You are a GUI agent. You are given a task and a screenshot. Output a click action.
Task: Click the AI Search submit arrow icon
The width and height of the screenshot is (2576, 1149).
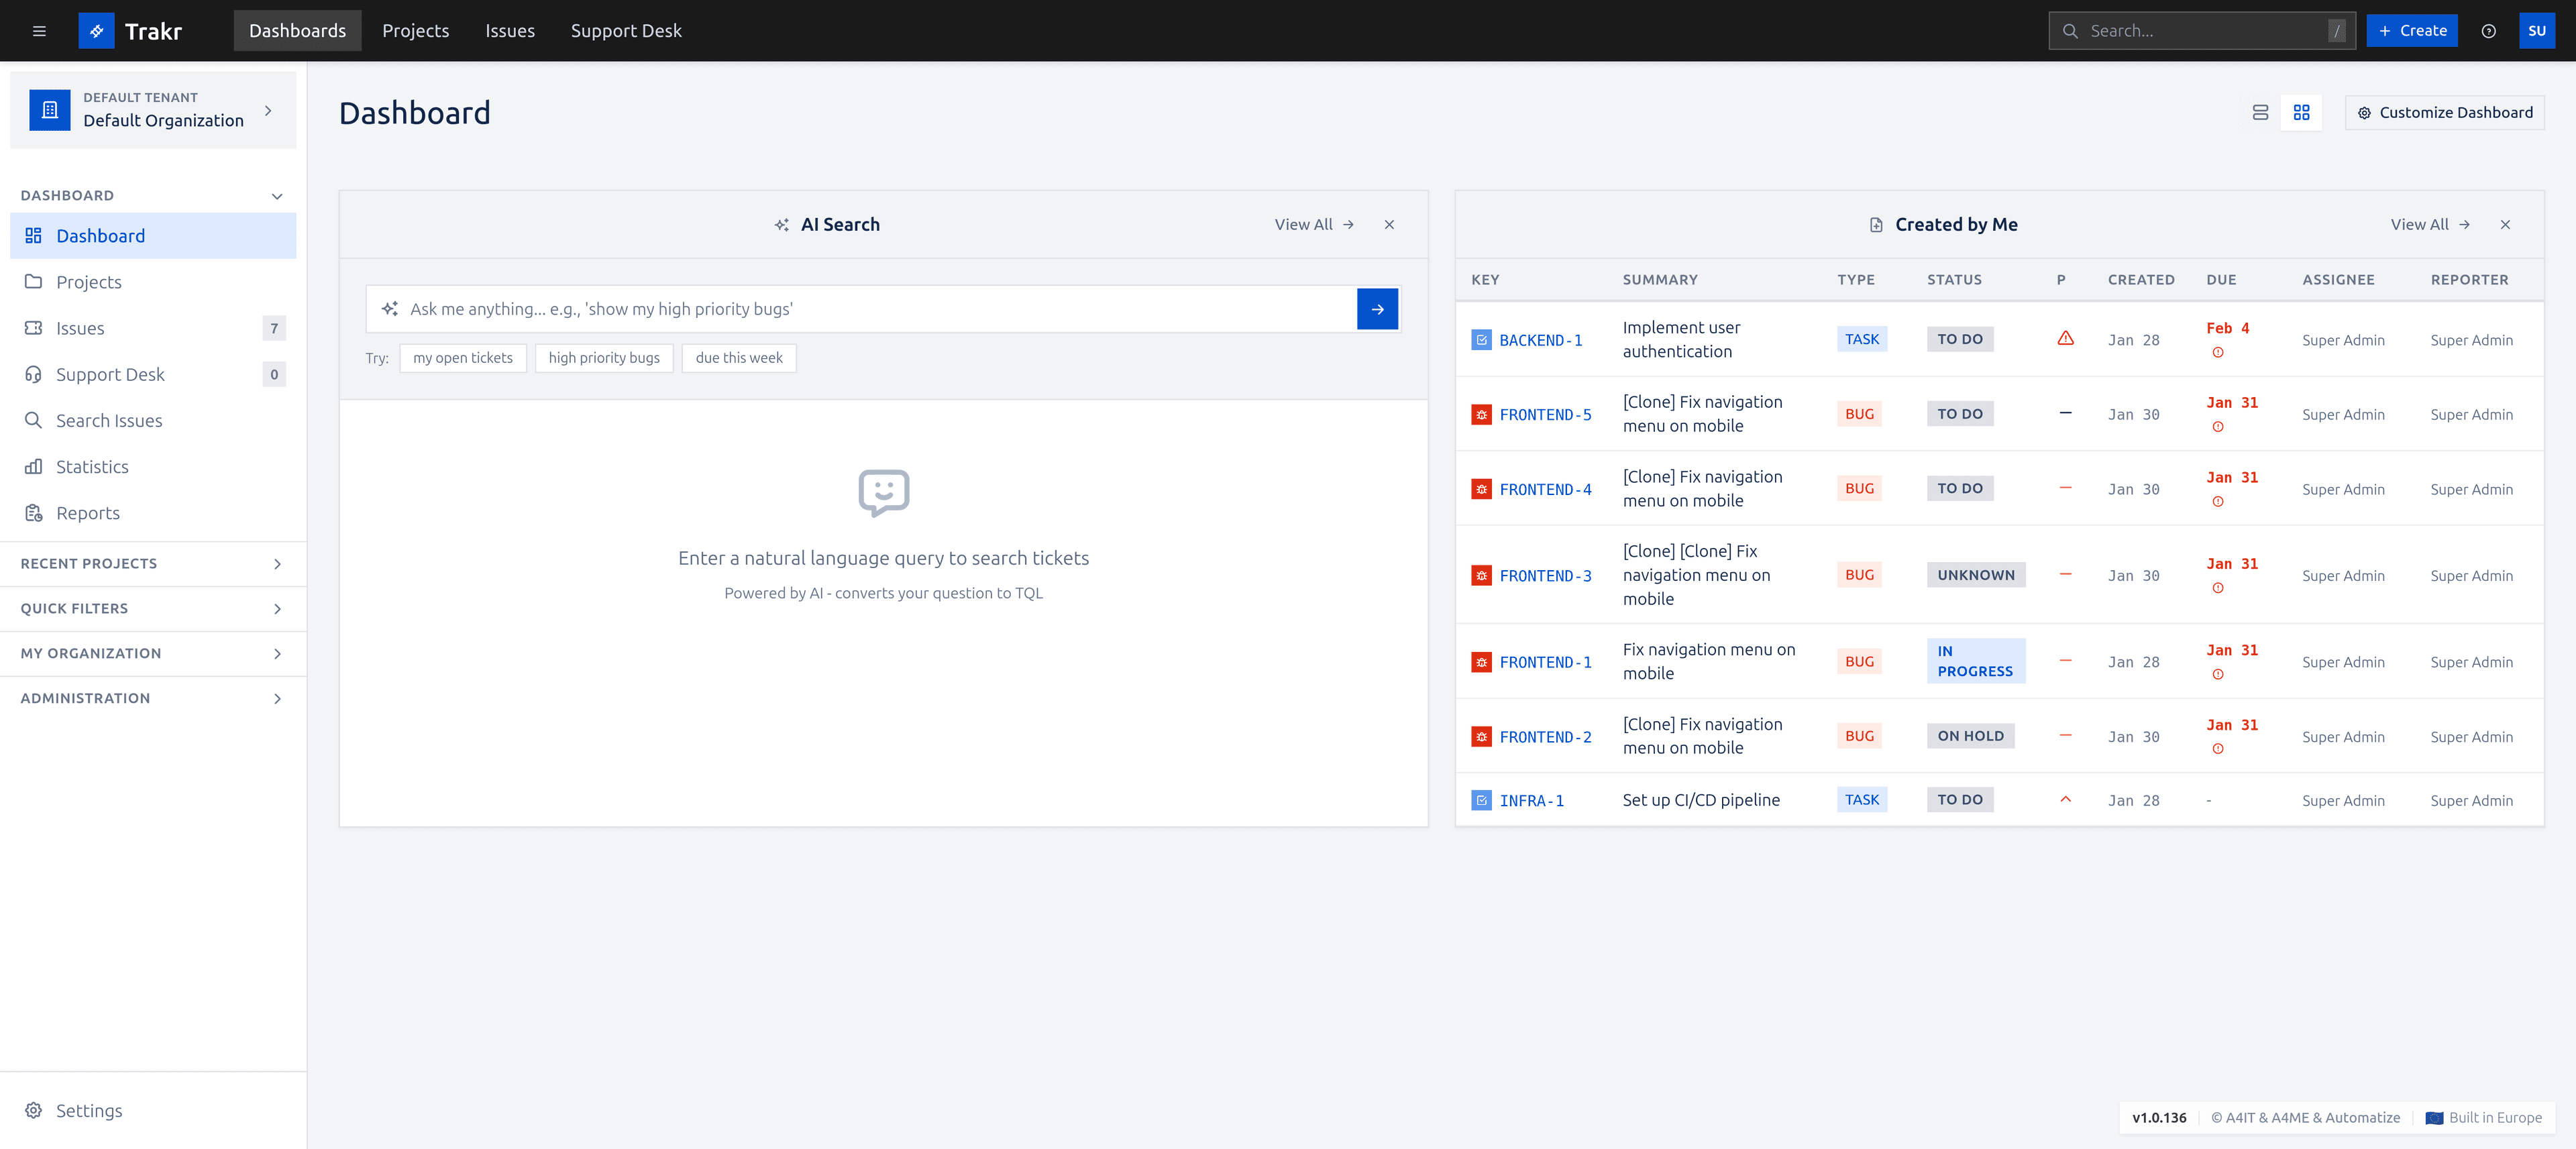[x=1378, y=309]
